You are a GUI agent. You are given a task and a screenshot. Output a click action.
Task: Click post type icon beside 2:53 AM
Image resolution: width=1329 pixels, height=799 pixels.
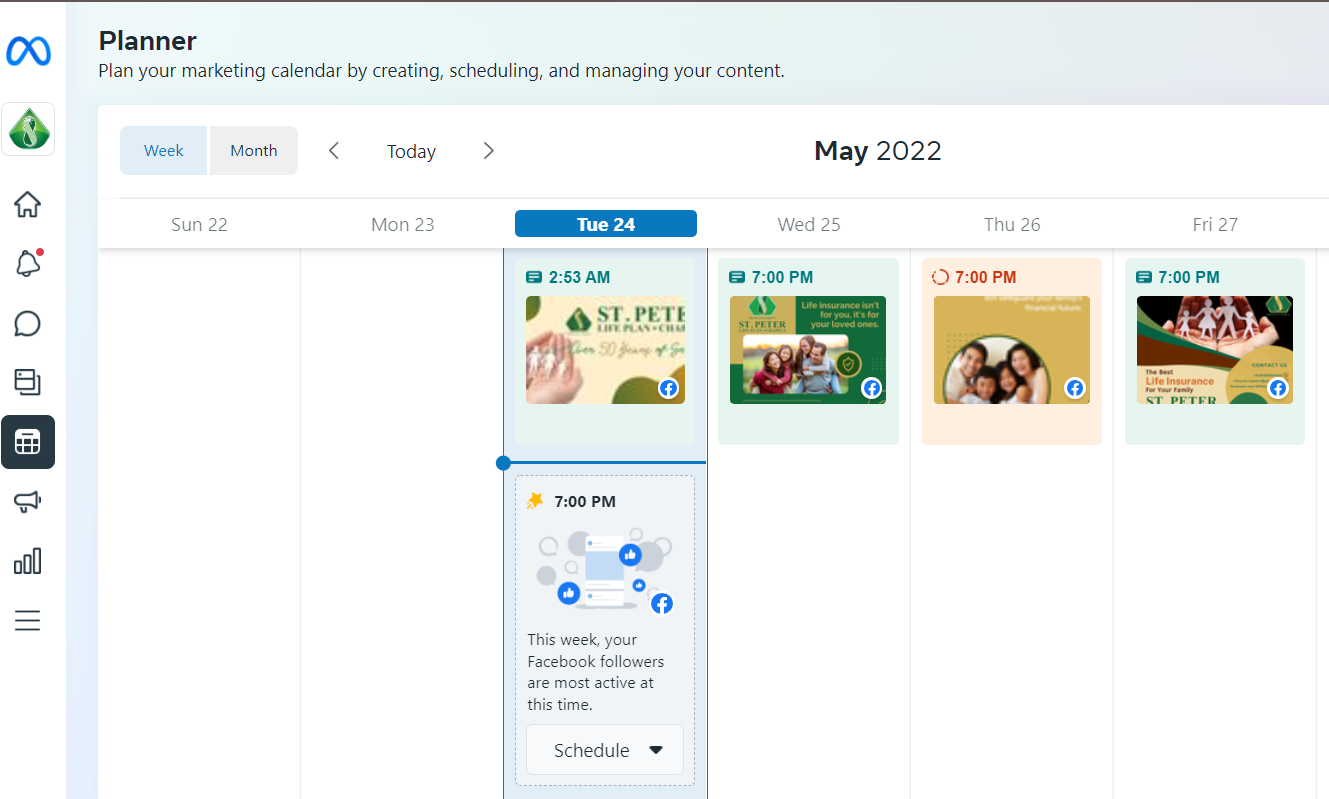tap(534, 277)
